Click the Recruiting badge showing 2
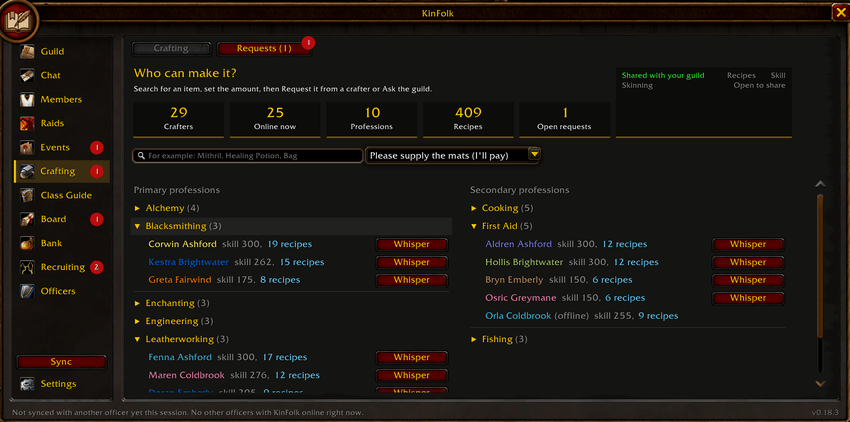Screen dimensions: 850x422 point(96,267)
